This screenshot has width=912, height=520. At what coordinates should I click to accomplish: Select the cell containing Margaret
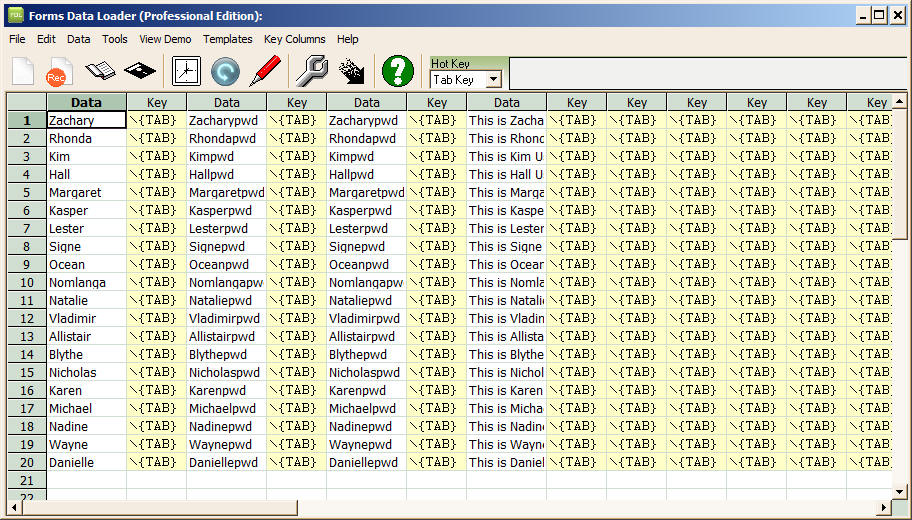(86, 193)
